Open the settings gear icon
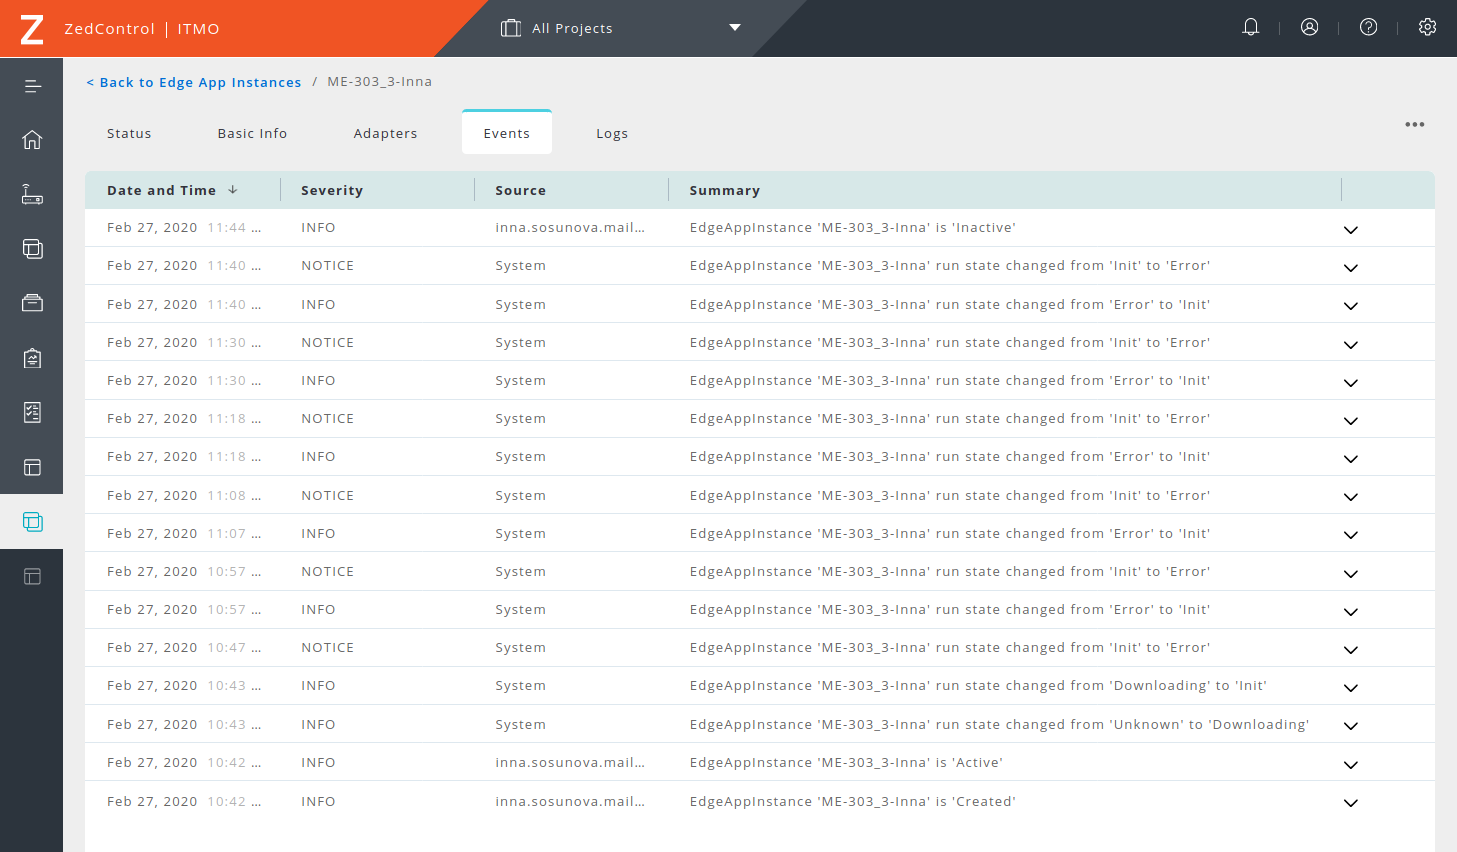 pos(1427,28)
